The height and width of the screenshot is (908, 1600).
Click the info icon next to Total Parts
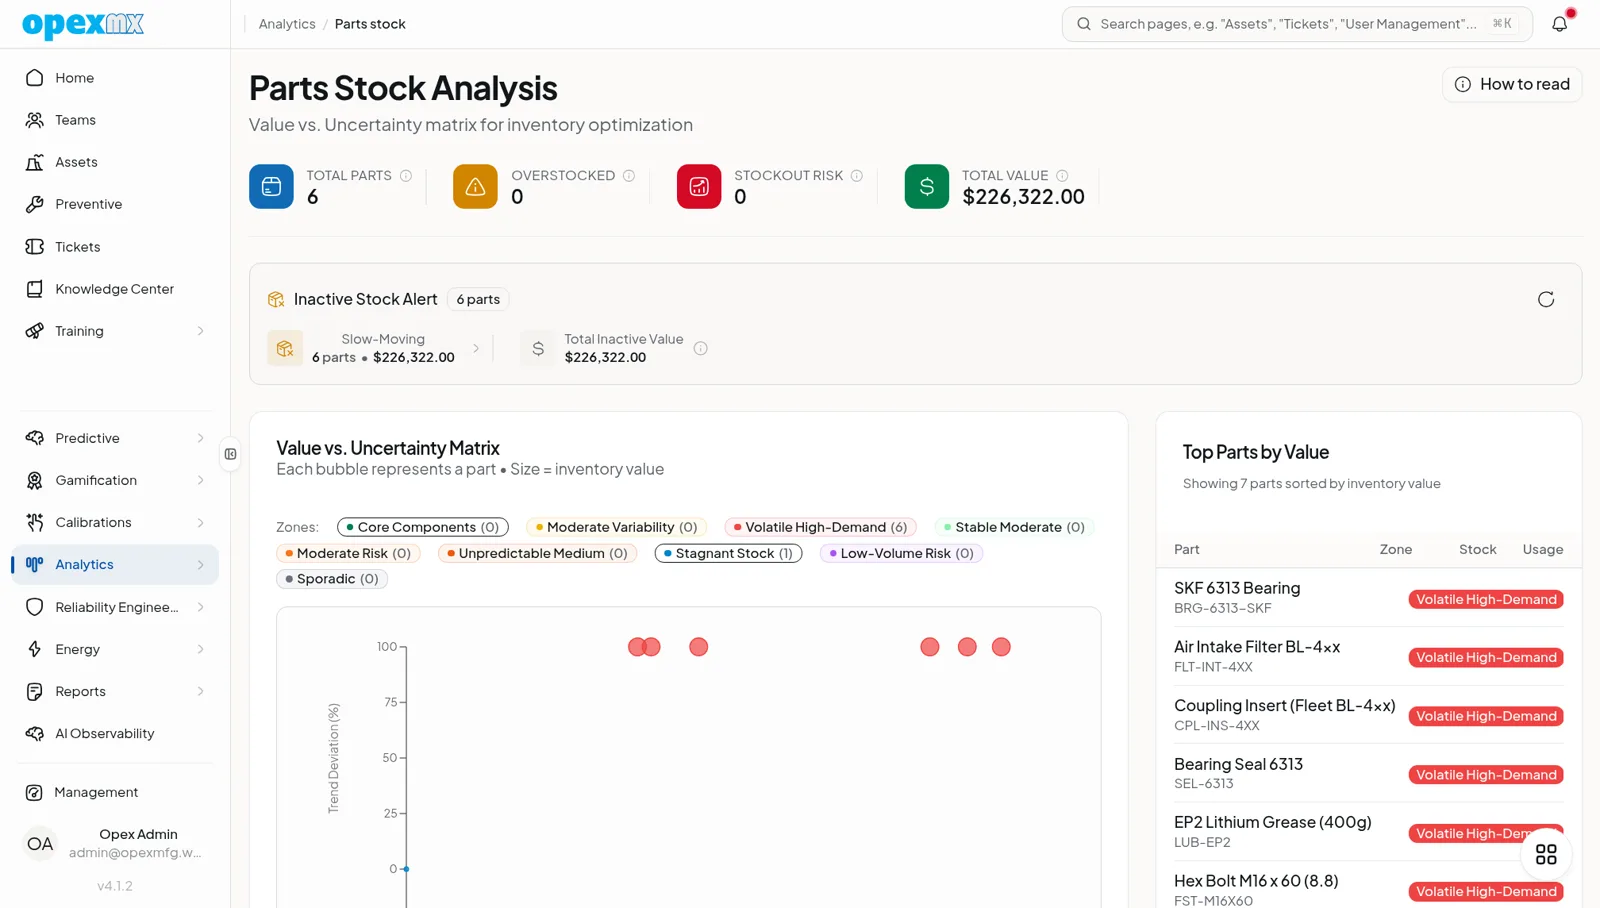click(406, 176)
